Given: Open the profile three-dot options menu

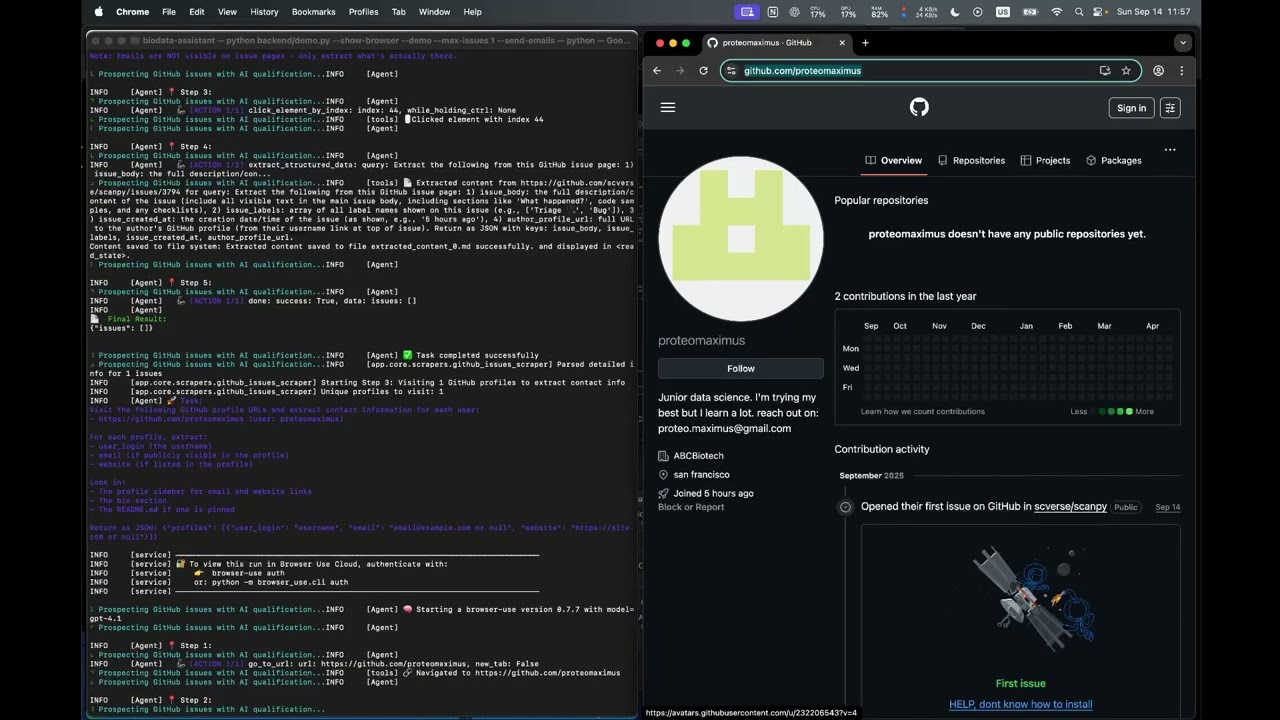Looking at the screenshot, I should coord(1170,151).
